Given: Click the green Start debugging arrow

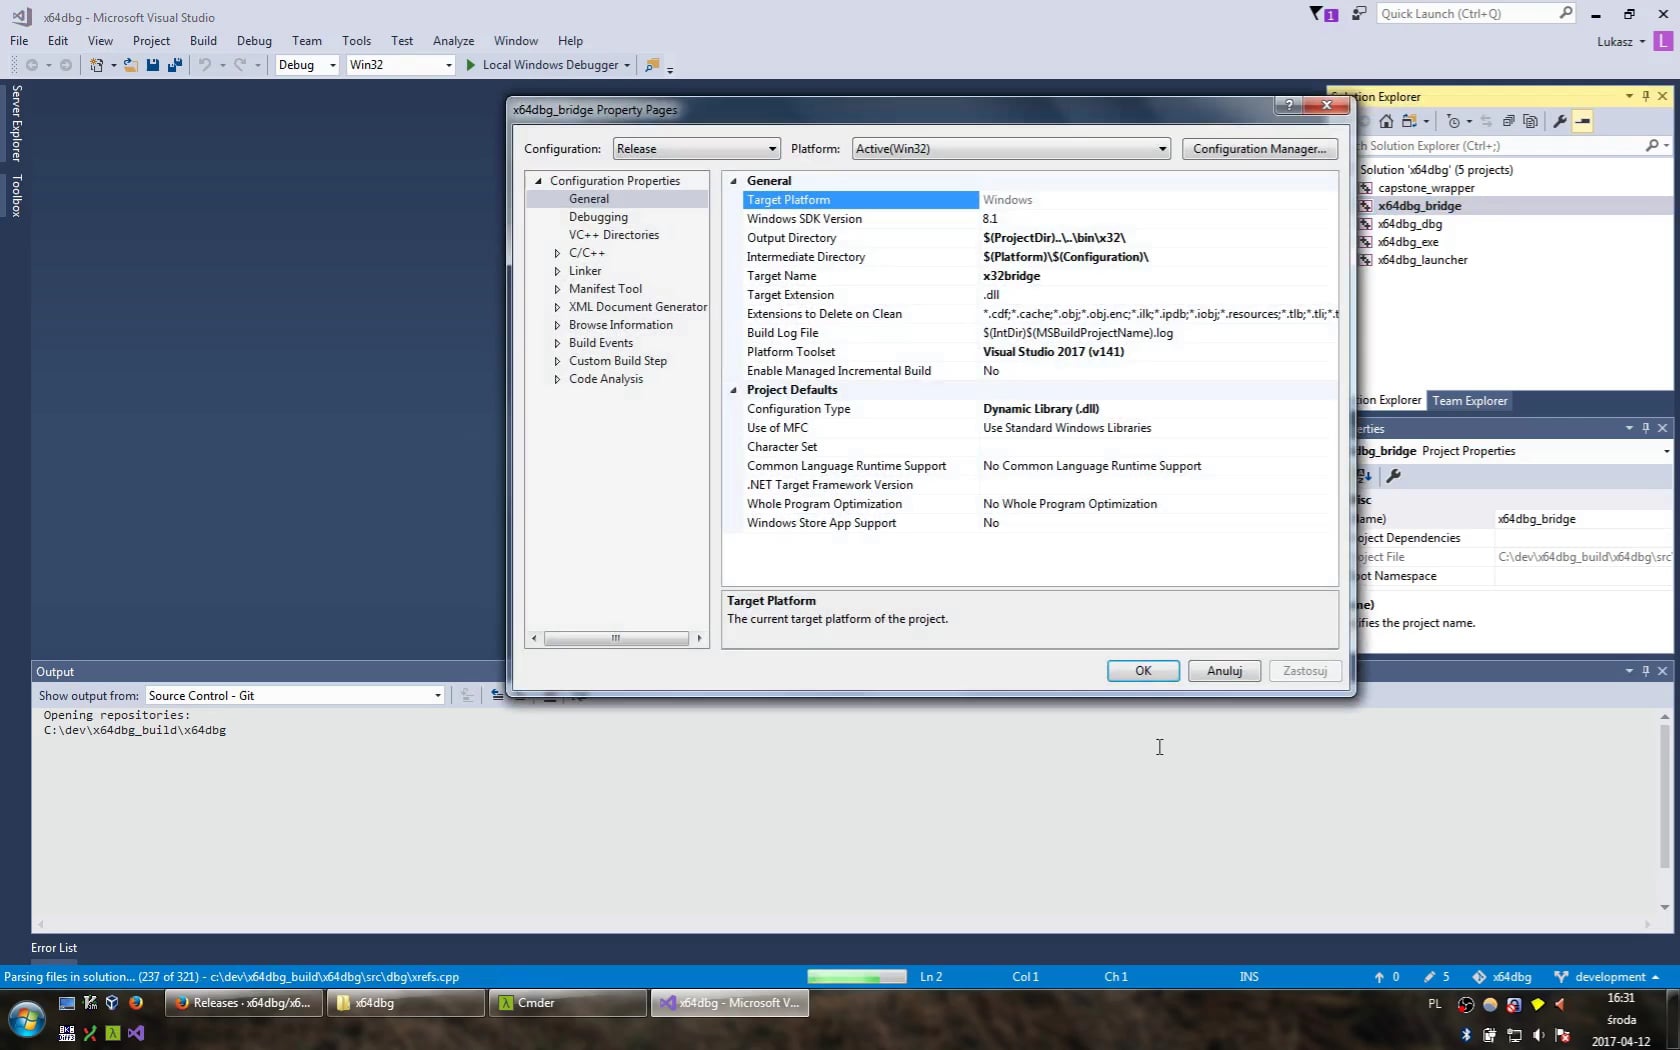Looking at the screenshot, I should pyautogui.click(x=470, y=65).
